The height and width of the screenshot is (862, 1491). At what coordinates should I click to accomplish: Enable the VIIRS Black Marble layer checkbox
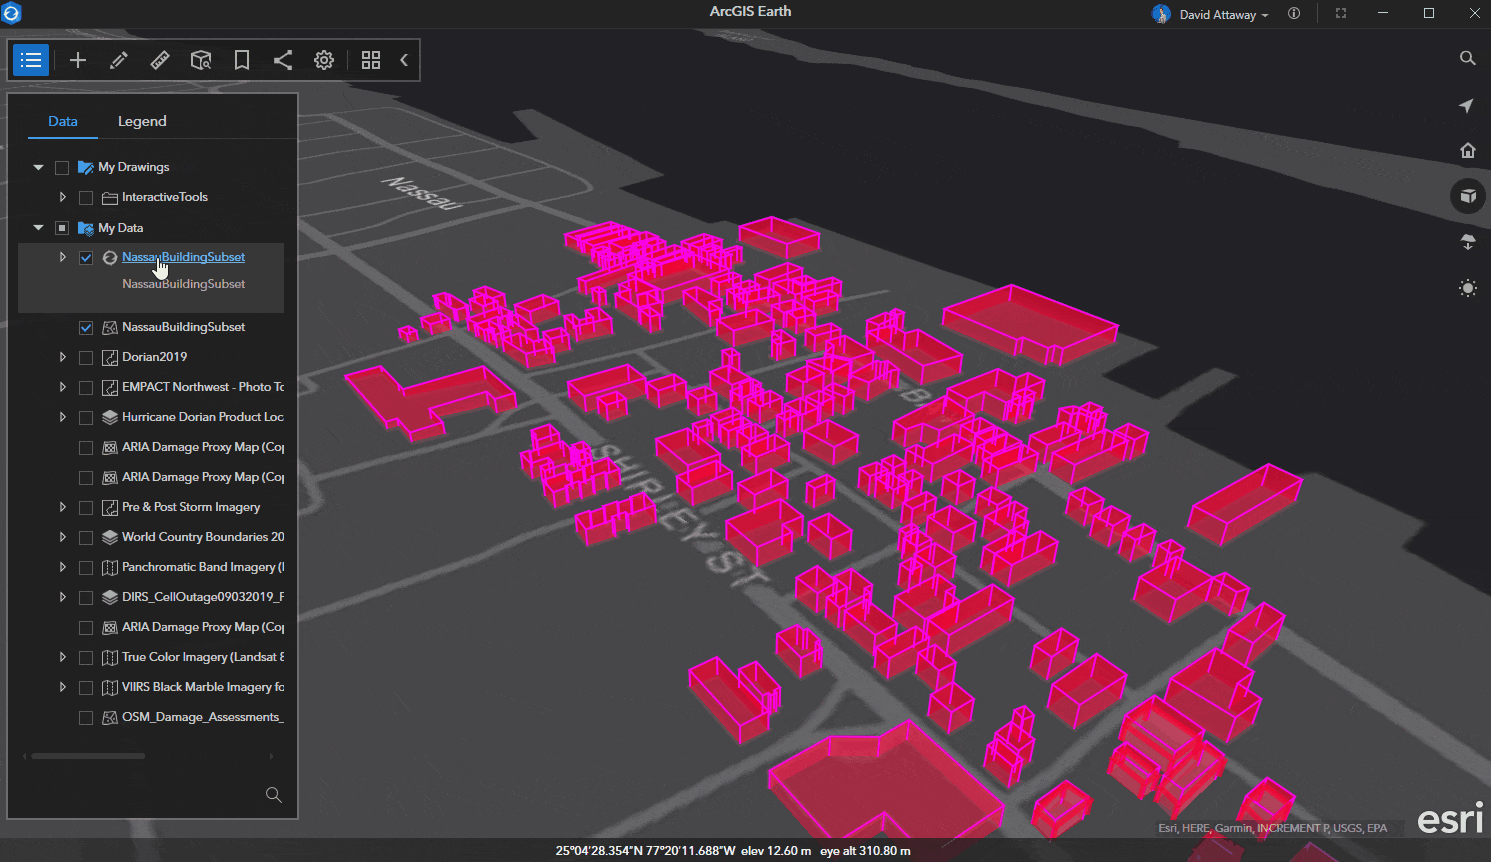tap(86, 688)
